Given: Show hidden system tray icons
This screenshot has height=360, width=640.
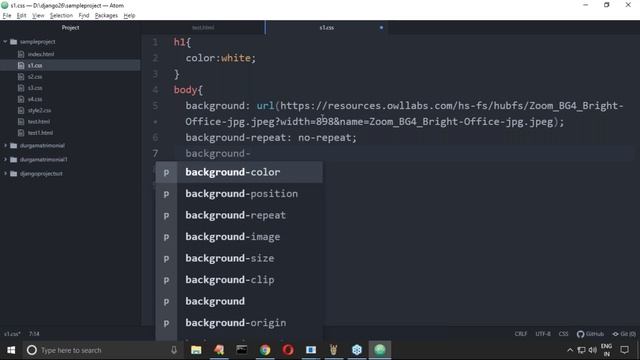Looking at the screenshot, I should click(x=570, y=350).
